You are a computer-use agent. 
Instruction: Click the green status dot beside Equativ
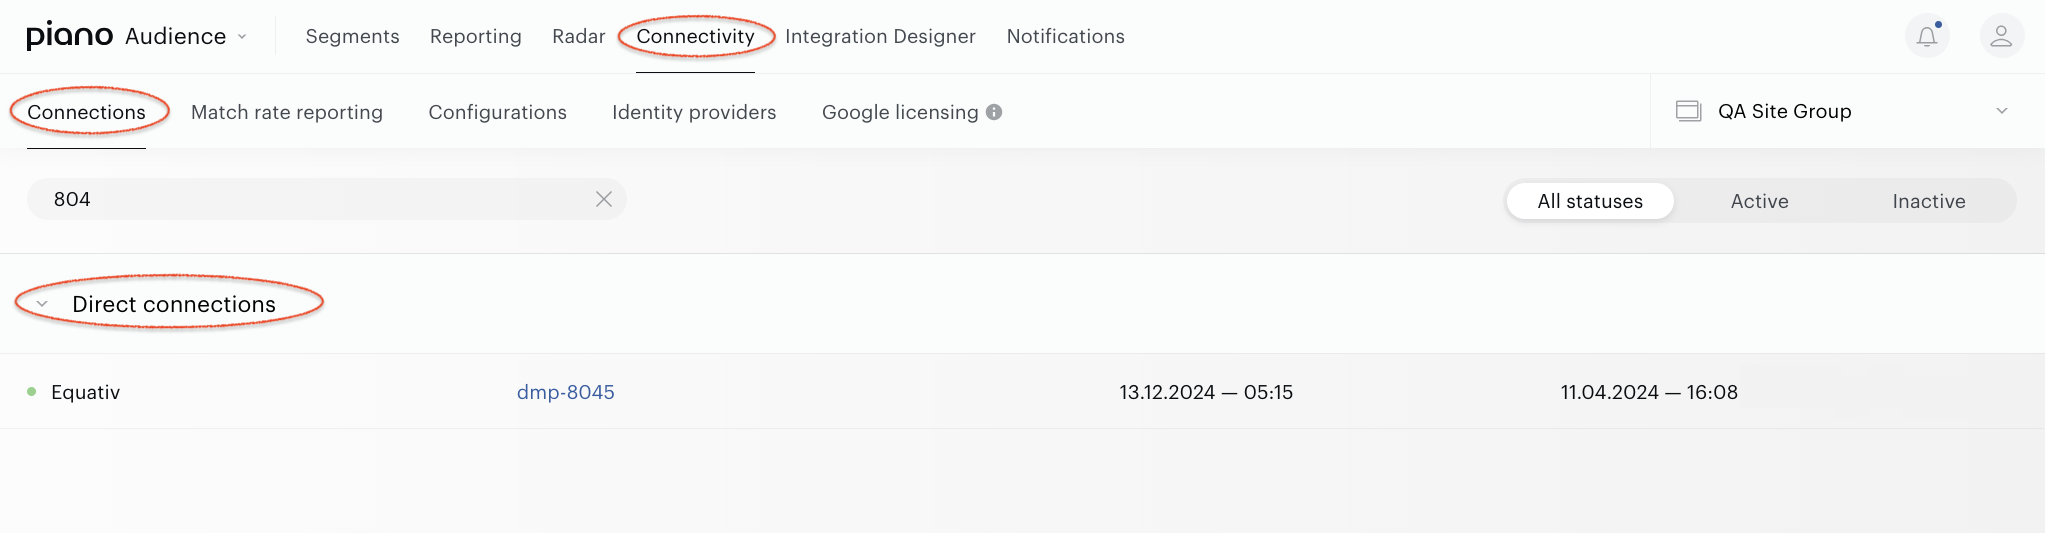click(32, 392)
